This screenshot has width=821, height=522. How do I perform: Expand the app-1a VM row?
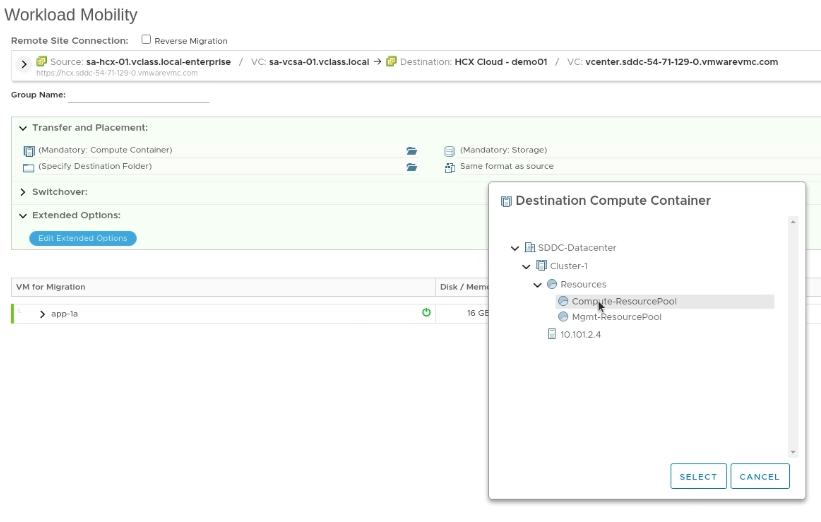click(42, 314)
